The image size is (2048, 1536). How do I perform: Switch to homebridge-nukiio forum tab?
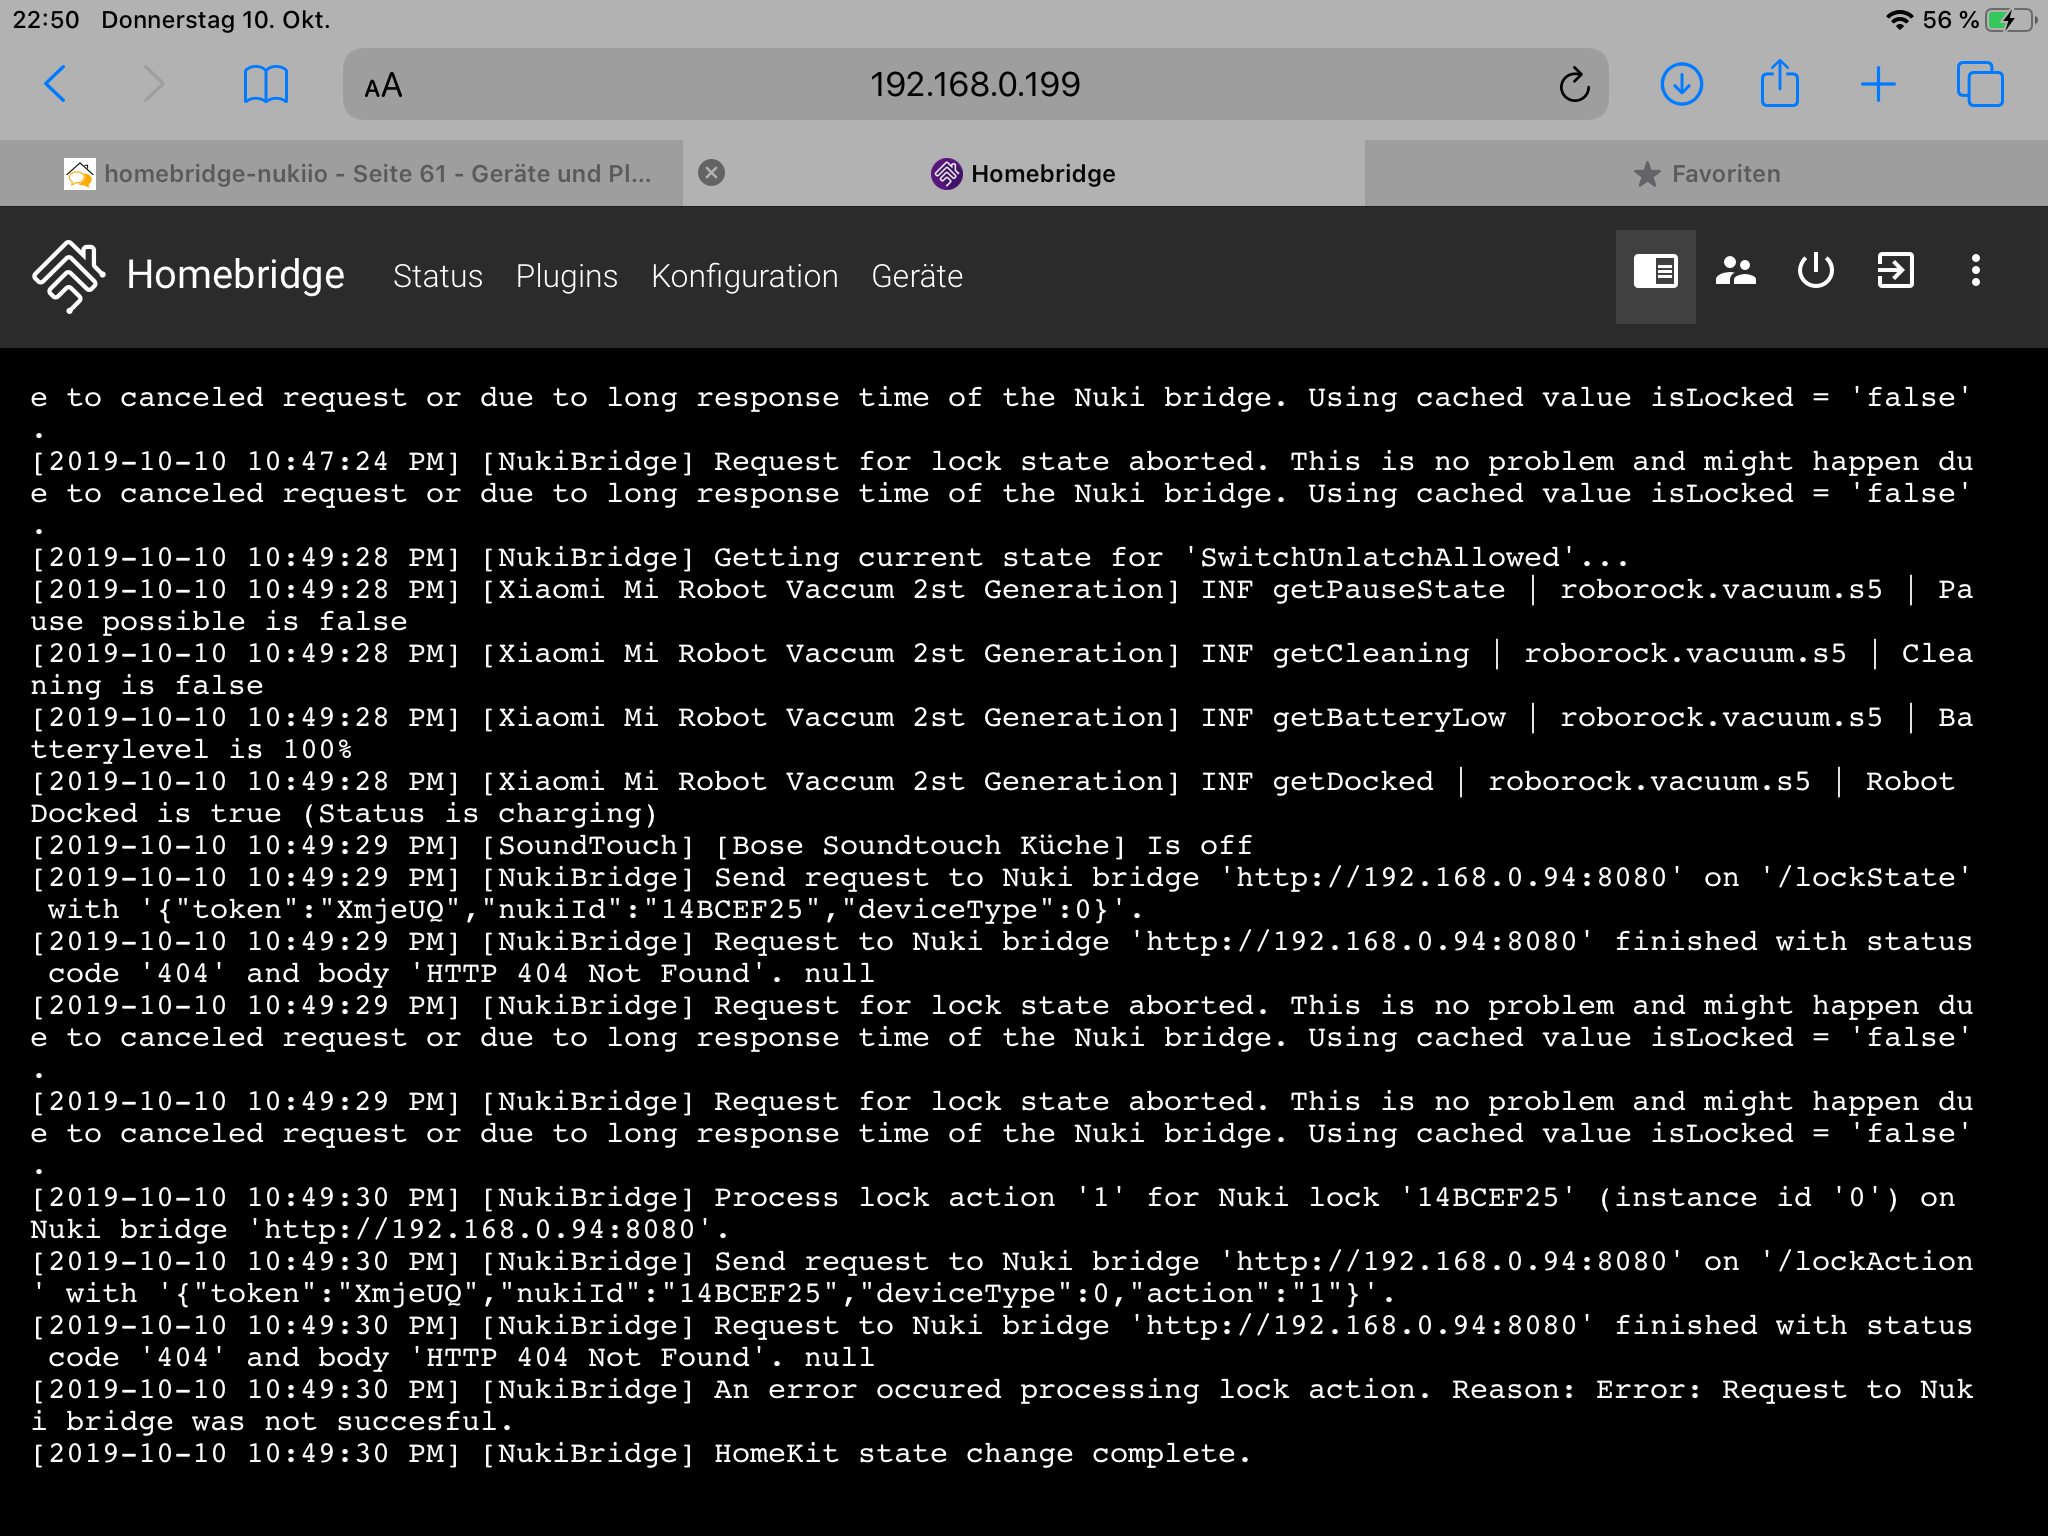360,174
